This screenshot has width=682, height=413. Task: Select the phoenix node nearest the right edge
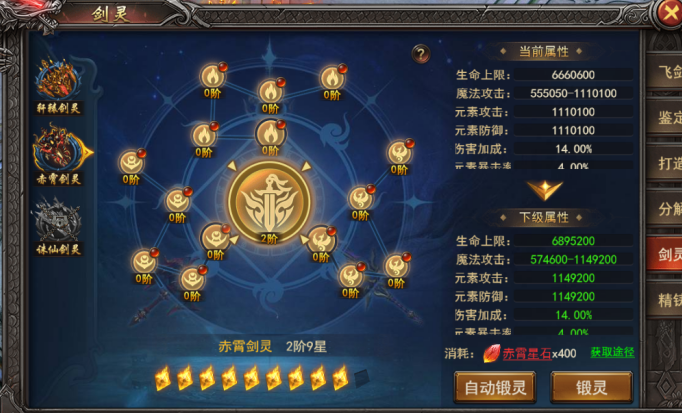399,153
